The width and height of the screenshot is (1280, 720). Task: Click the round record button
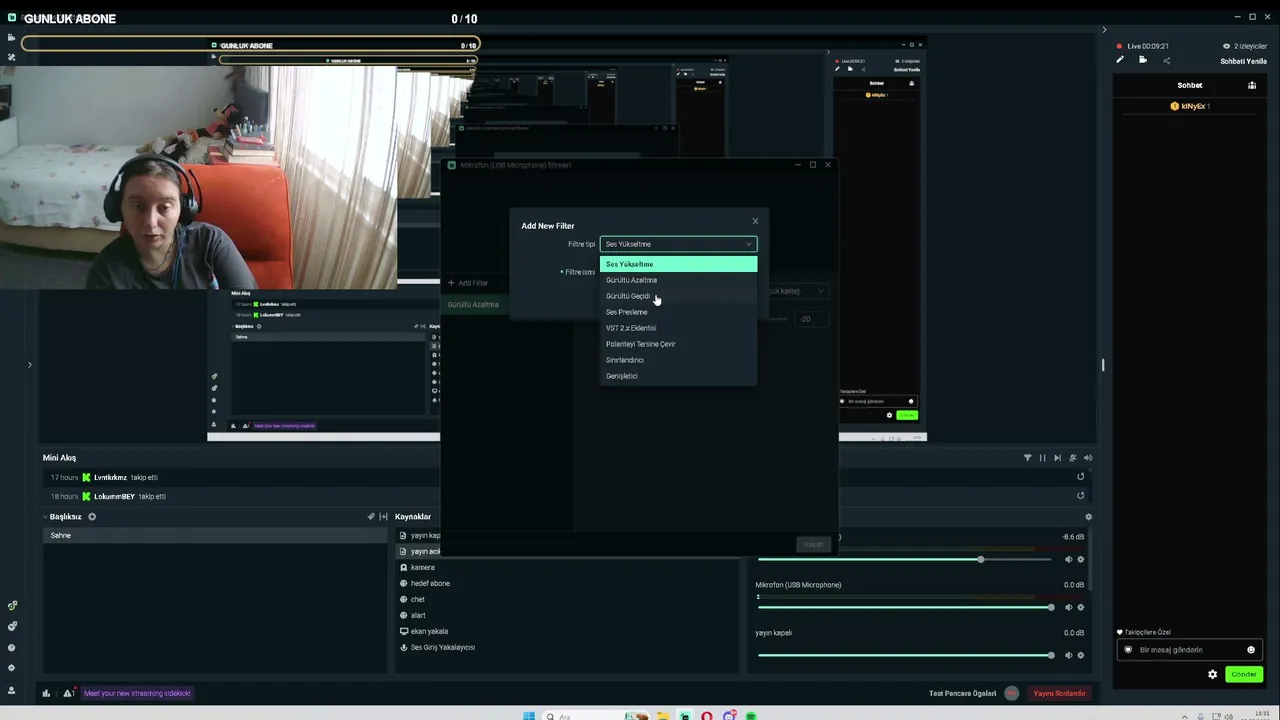click(x=1012, y=693)
